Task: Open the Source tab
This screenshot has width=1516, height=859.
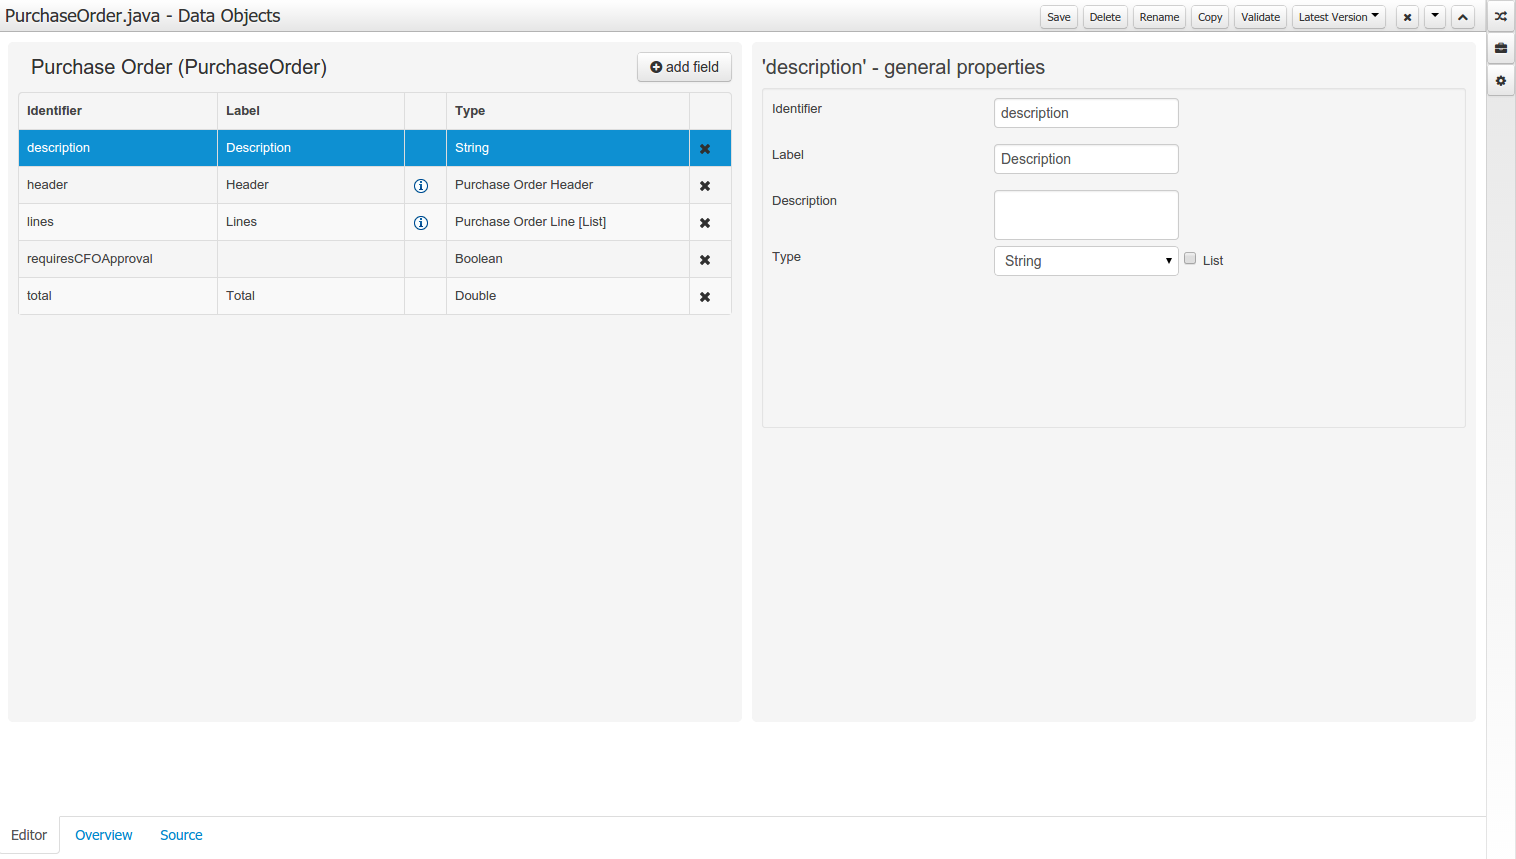Action: pyautogui.click(x=181, y=835)
